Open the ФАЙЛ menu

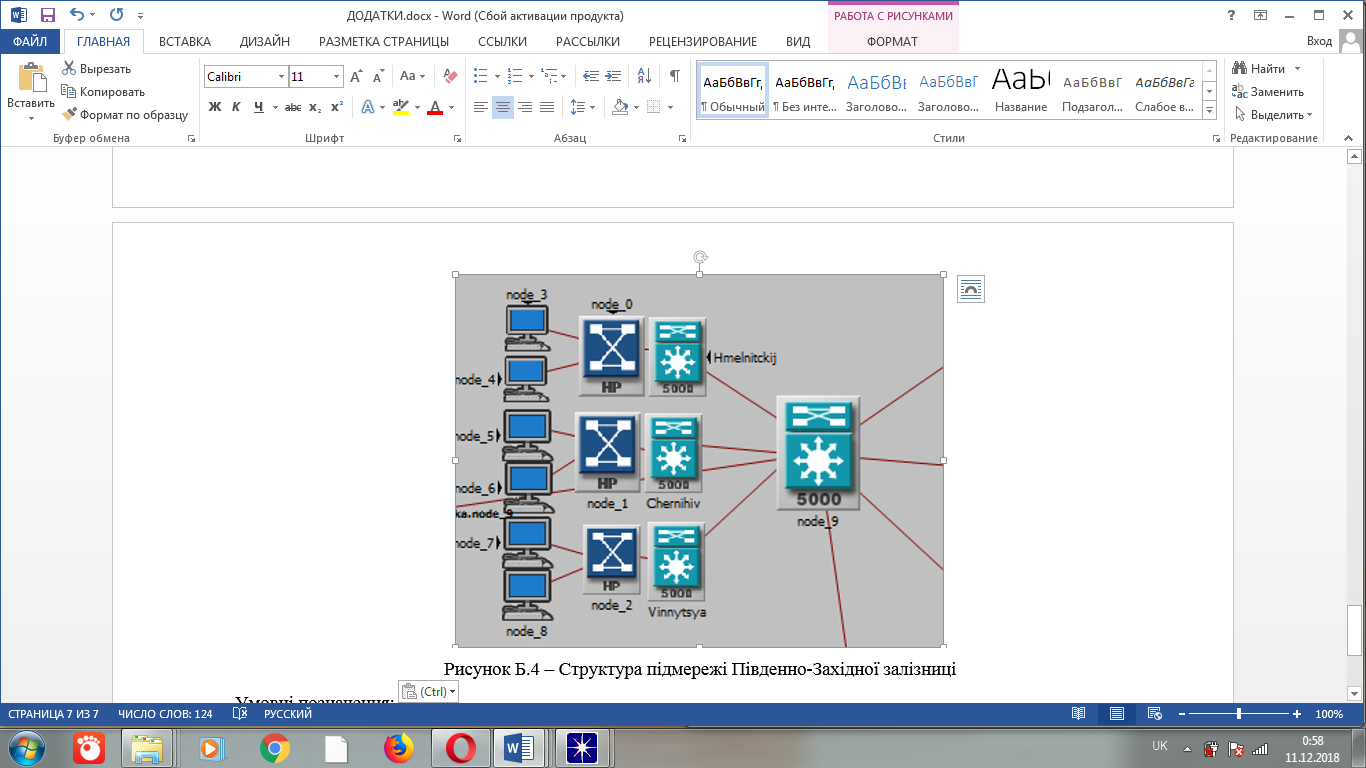[x=30, y=41]
